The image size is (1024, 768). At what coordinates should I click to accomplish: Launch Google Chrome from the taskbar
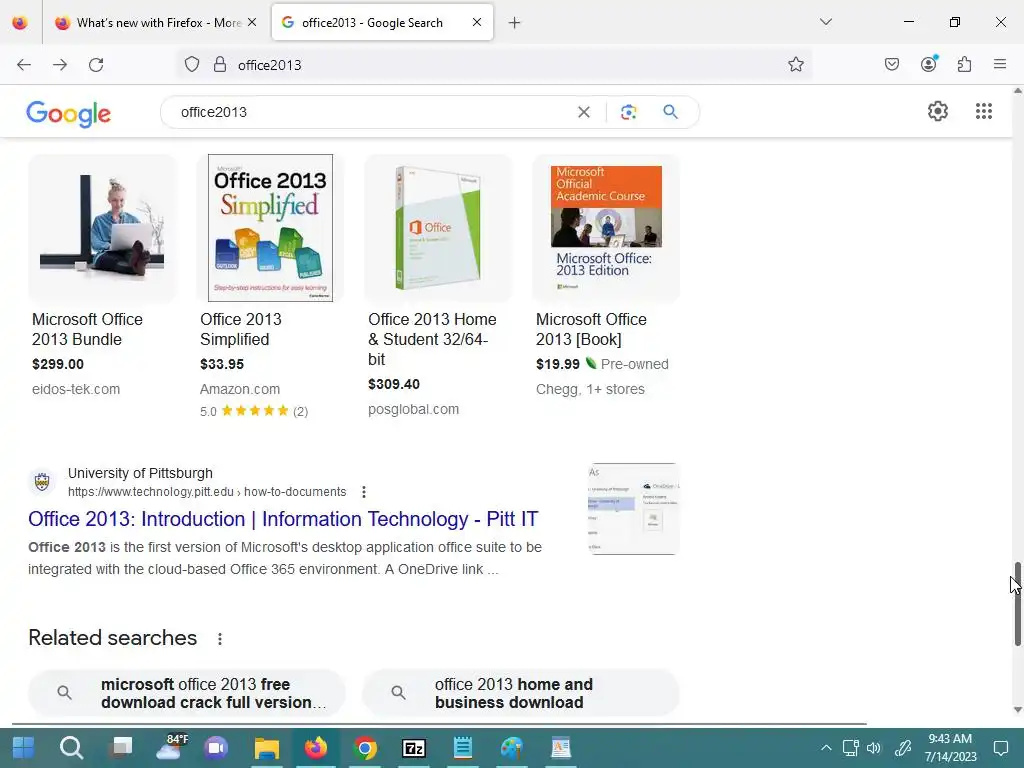click(x=365, y=748)
